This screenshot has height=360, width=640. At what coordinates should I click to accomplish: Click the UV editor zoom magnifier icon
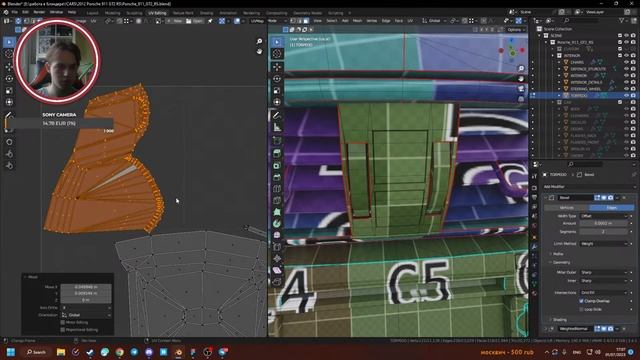259,41
